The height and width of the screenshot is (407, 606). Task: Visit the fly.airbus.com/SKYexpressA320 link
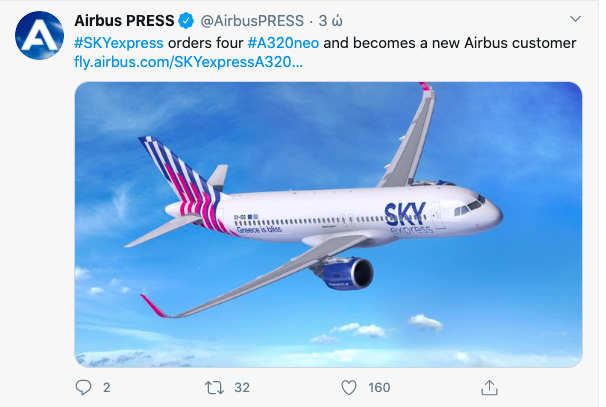click(189, 63)
